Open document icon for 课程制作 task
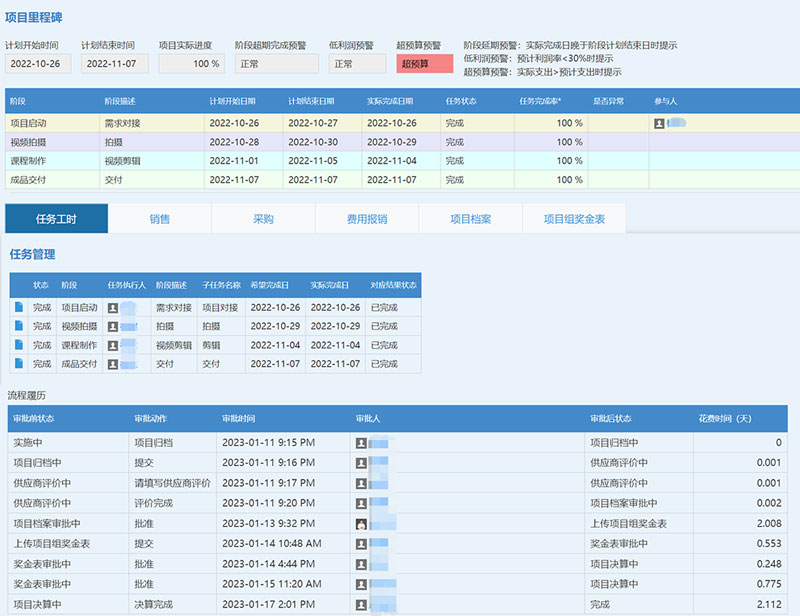This screenshot has width=800, height=616. click(x=18, y=345)
